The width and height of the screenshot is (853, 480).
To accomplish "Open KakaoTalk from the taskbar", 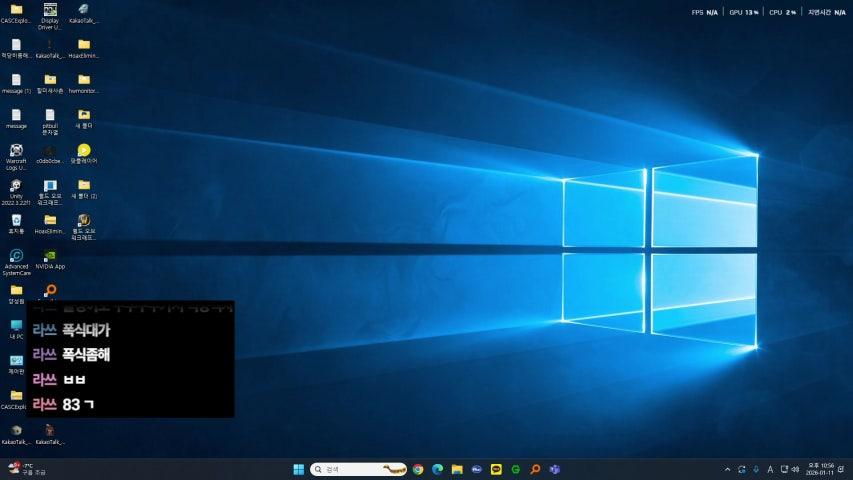I will [495, 469].
